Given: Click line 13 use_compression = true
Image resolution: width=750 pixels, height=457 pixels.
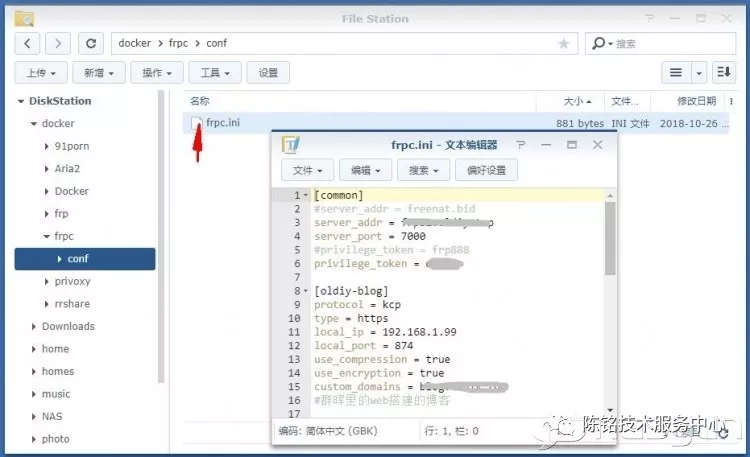Looking at the screenshot, I should [x=382, y=359].
